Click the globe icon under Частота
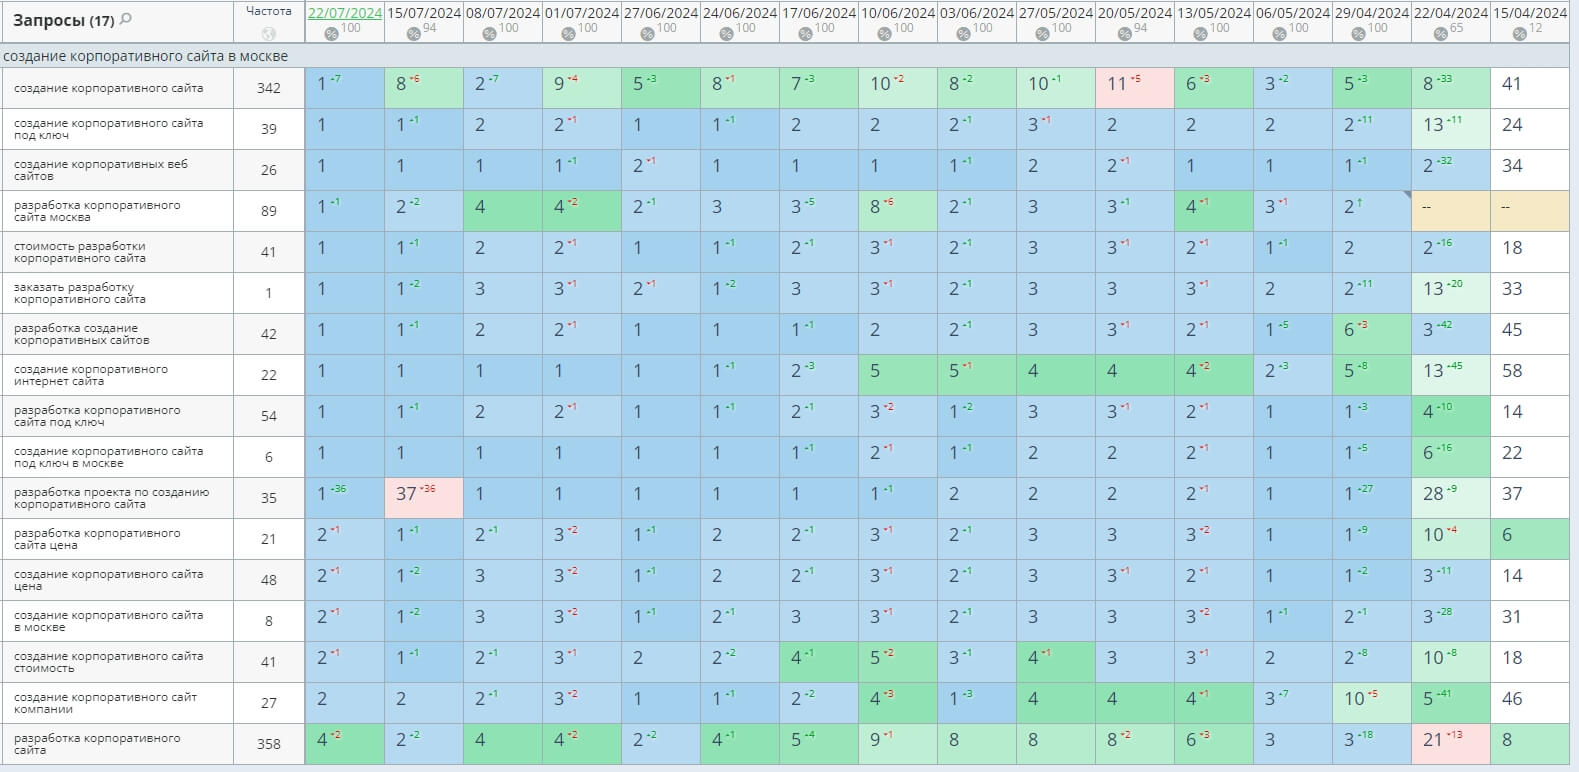Image resolution: width=1579 pixels, height=772 pixels. pos(269,32)
